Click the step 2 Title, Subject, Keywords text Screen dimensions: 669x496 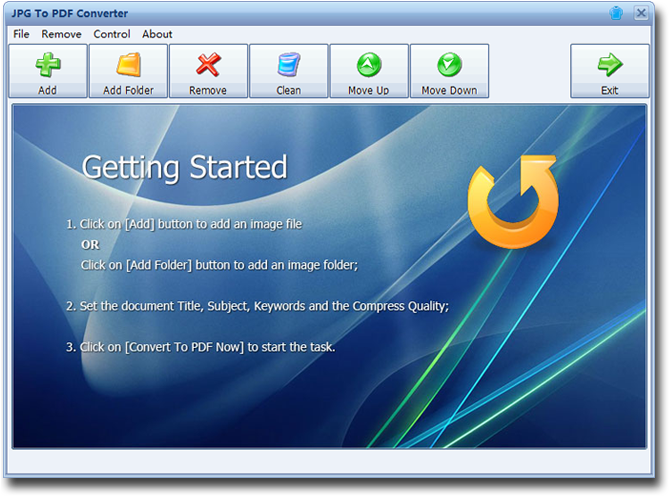pos(257,306)
